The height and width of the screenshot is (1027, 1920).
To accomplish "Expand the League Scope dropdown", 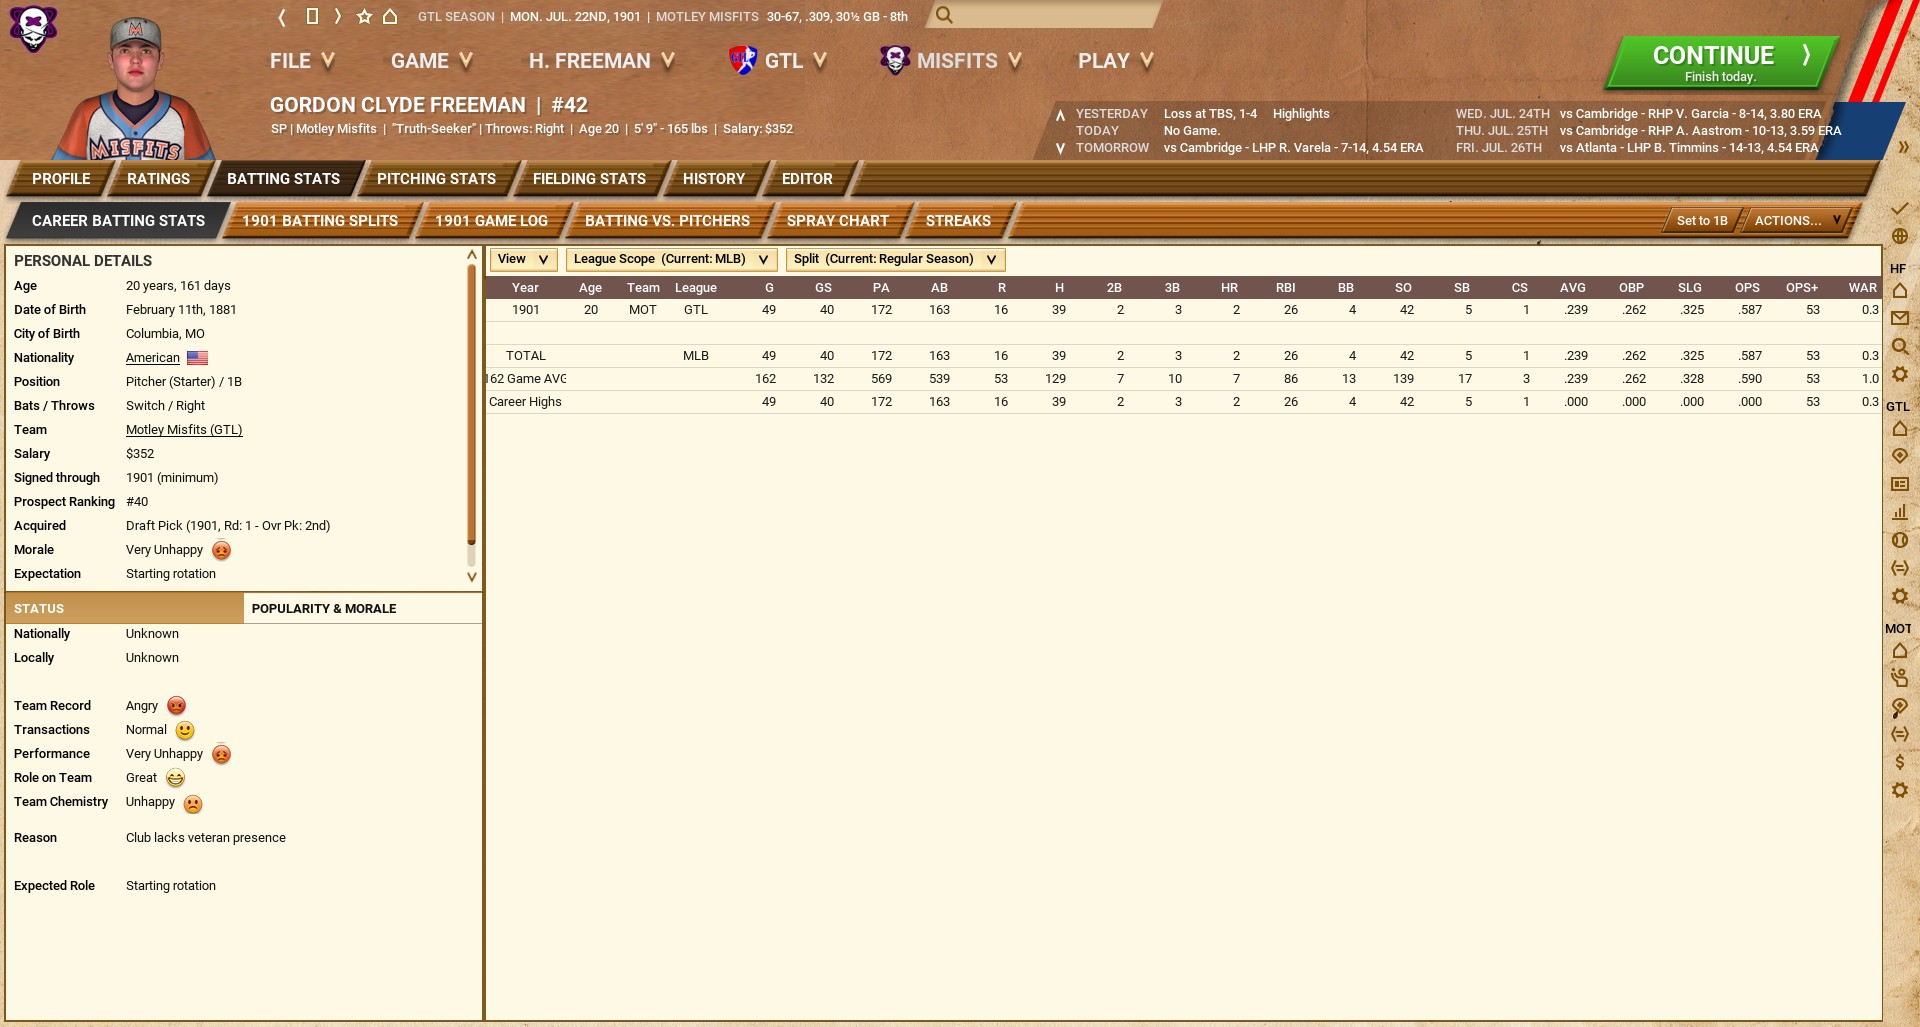I will point(671,260).
